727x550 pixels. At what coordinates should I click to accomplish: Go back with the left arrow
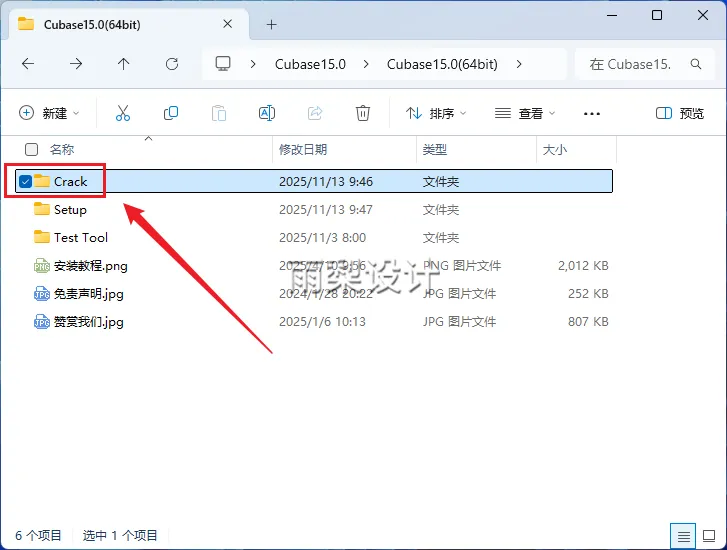tap(28, 64)
